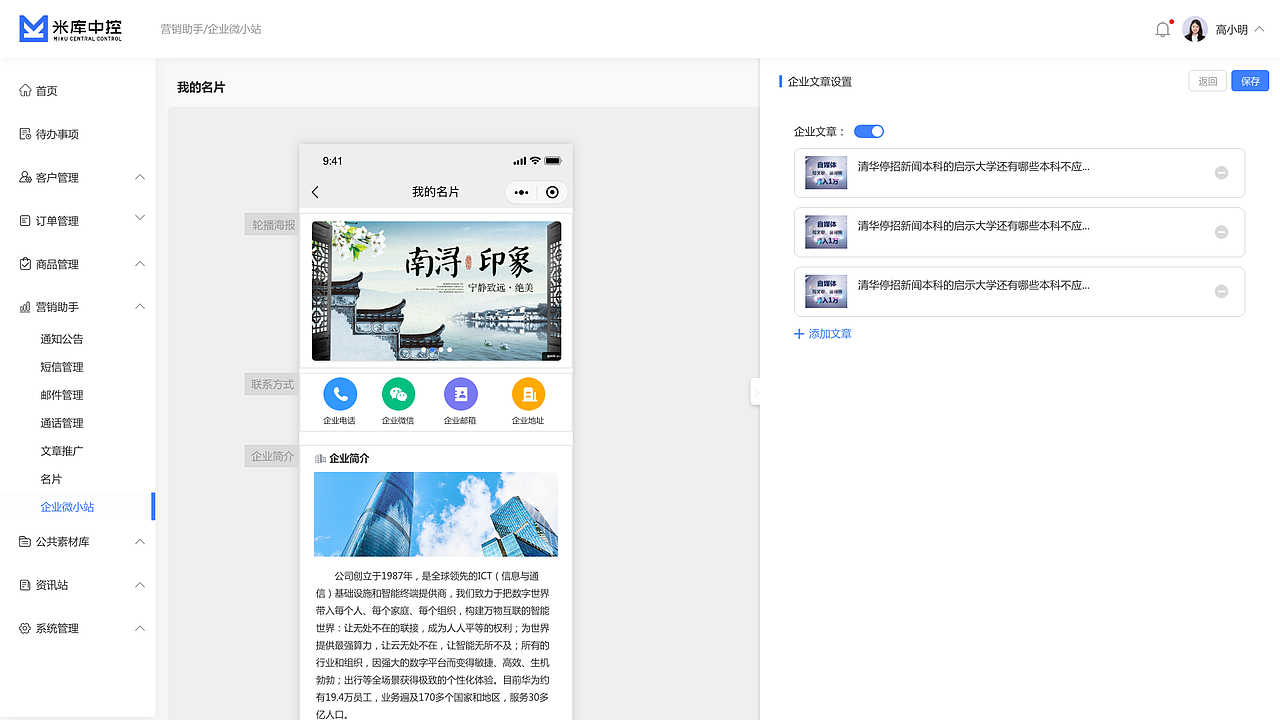Toggle the 企业文章 switch
This screenshot has width=1280, height=720.
[x=869, y=131]
